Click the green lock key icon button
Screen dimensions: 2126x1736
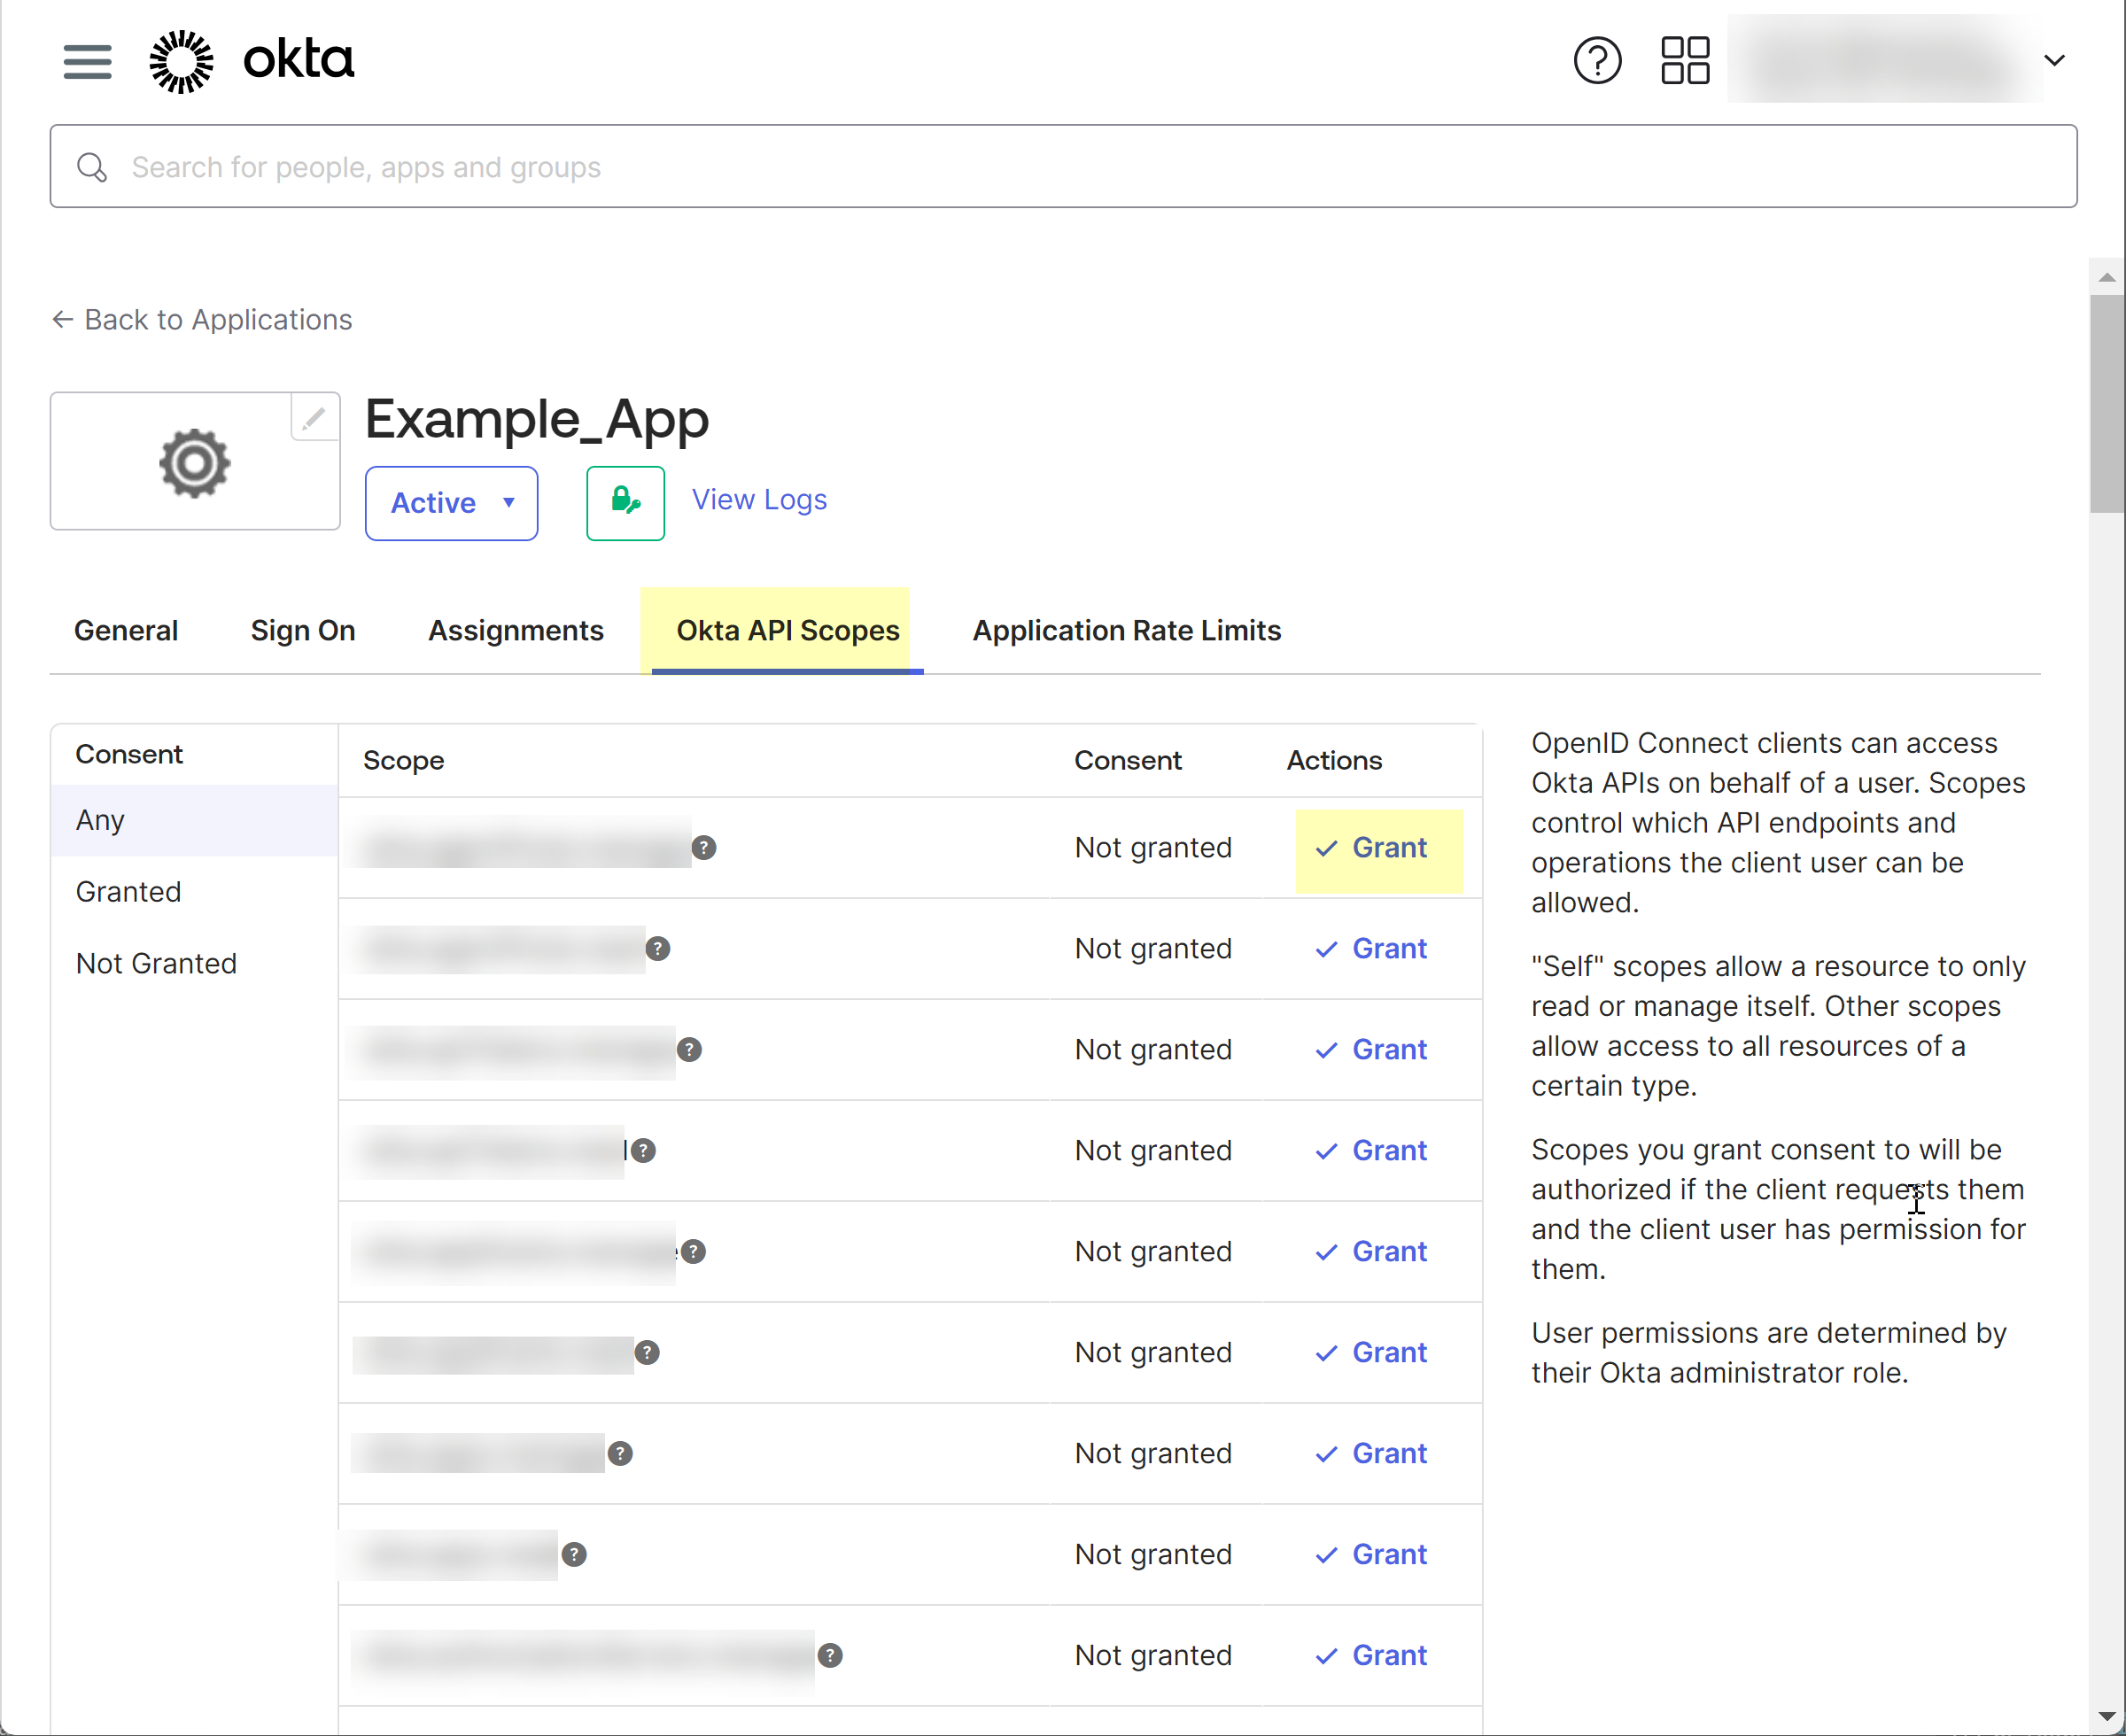(625, 503)
